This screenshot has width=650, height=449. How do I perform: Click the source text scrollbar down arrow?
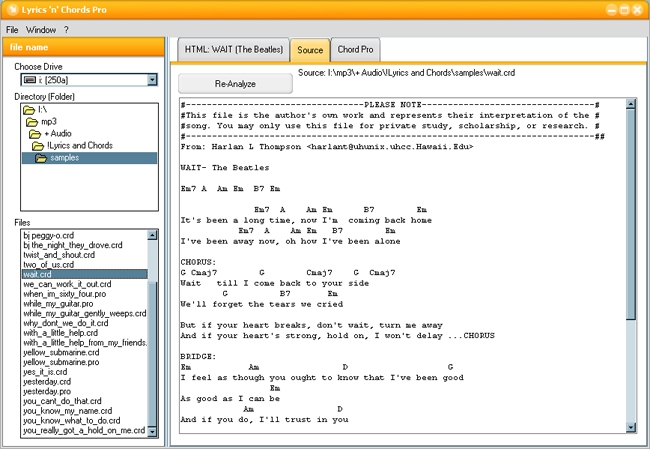(x=631, y=426)
